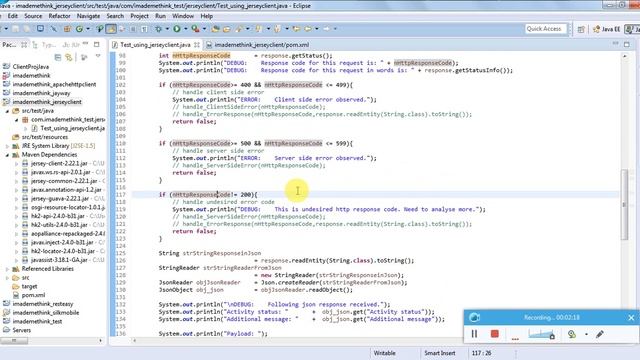Open the Project menu
The image size is (640, 360).
[139, 16]
